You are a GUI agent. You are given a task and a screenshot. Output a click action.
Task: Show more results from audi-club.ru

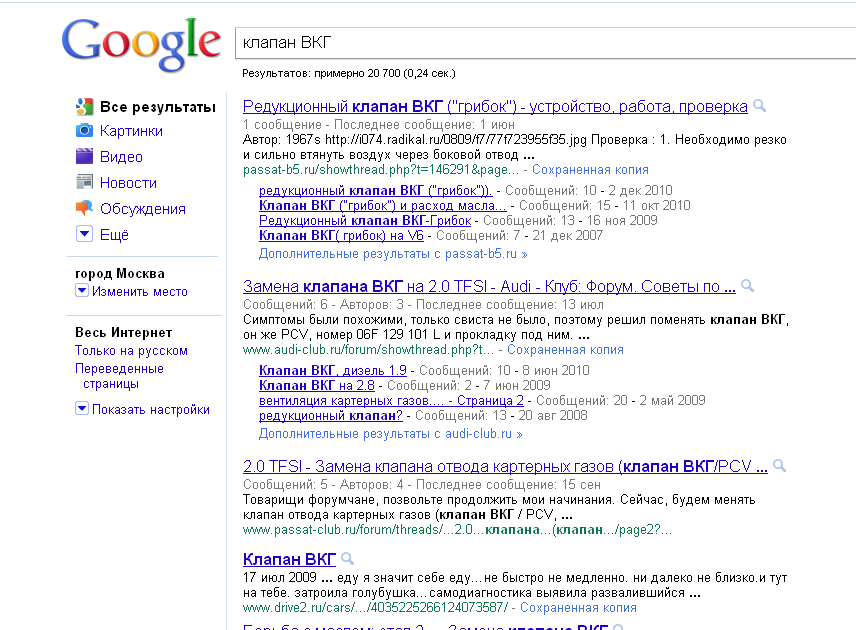pos(390,434)
